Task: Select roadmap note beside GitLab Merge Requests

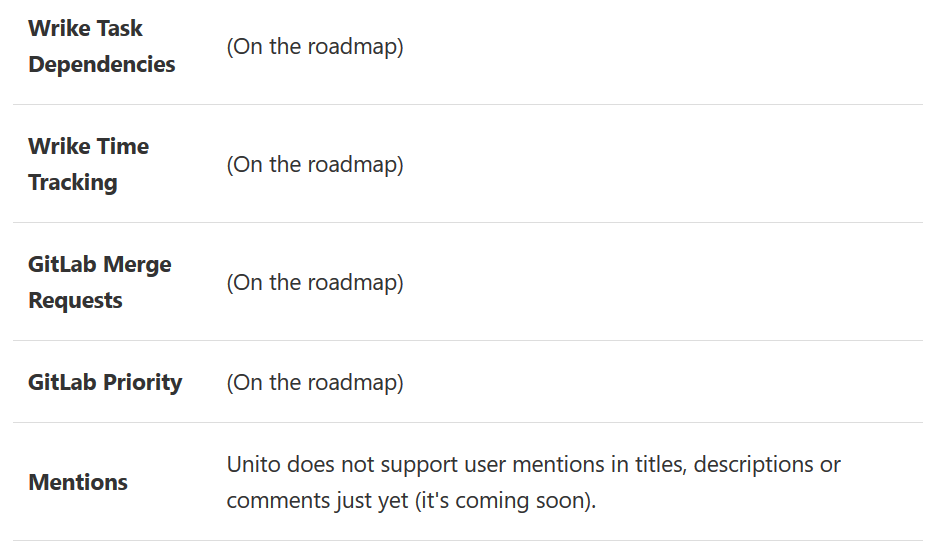Action: (315, 283)
